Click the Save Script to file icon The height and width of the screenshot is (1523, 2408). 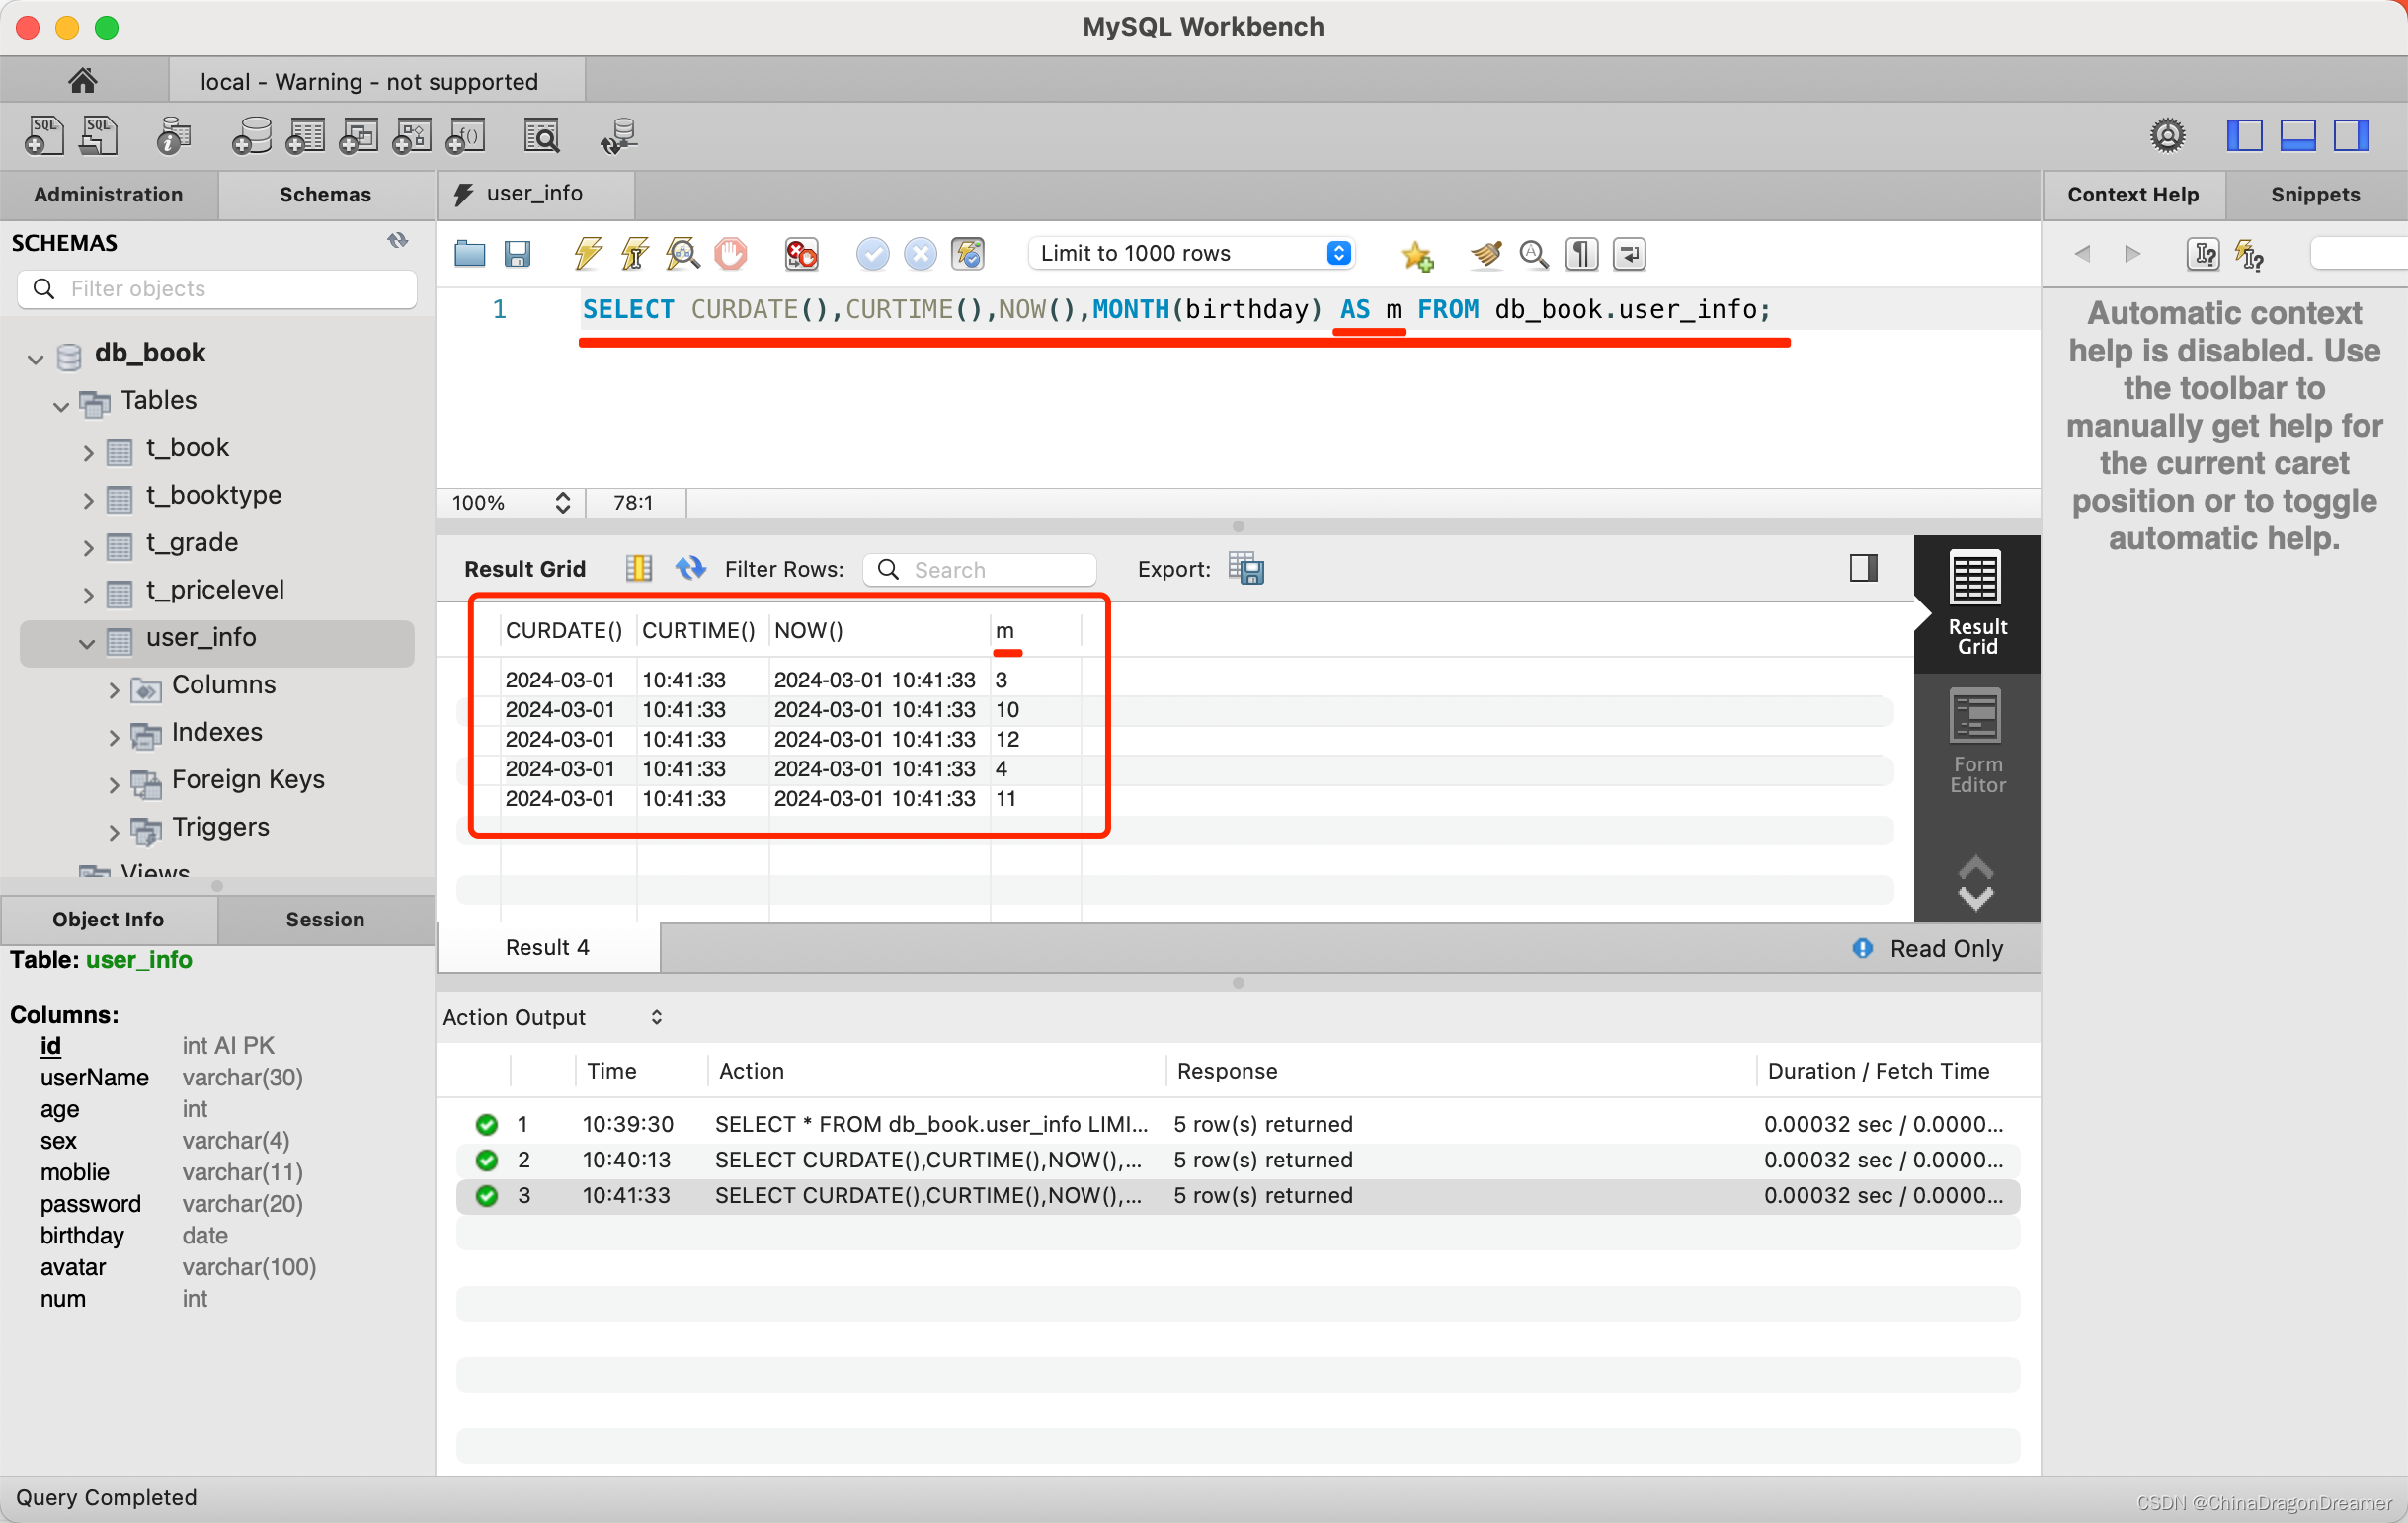pyautogui.click(x=520, y=255)
